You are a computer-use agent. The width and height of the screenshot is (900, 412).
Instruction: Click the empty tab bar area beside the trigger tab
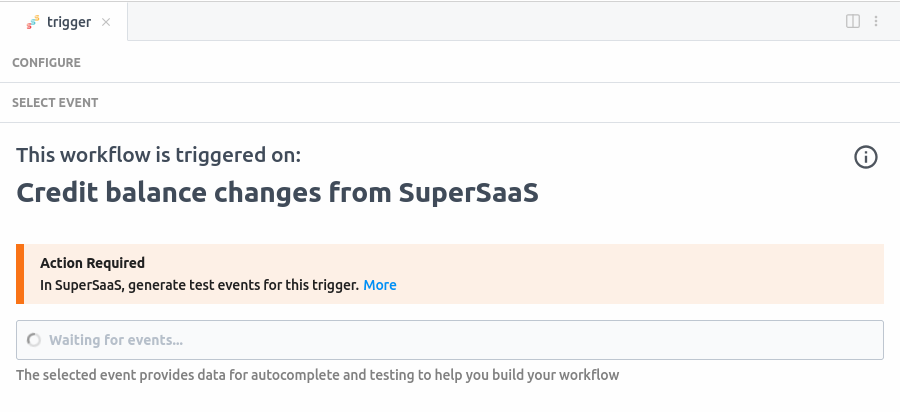(x=480, y=21)
